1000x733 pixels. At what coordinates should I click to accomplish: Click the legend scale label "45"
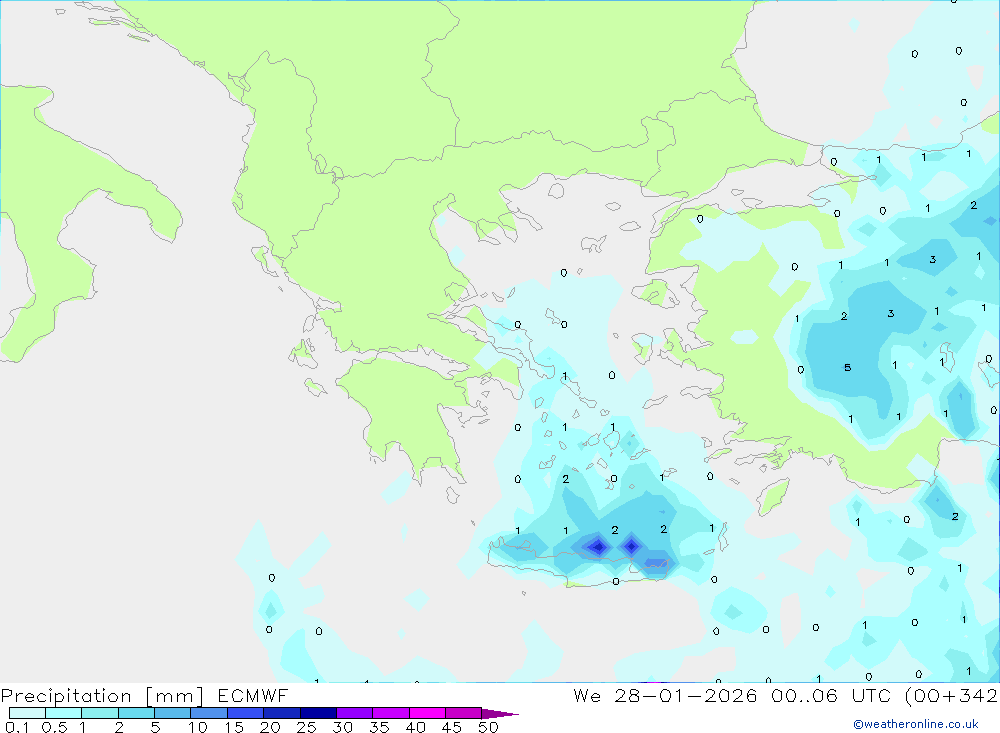[x=452, y=727]
